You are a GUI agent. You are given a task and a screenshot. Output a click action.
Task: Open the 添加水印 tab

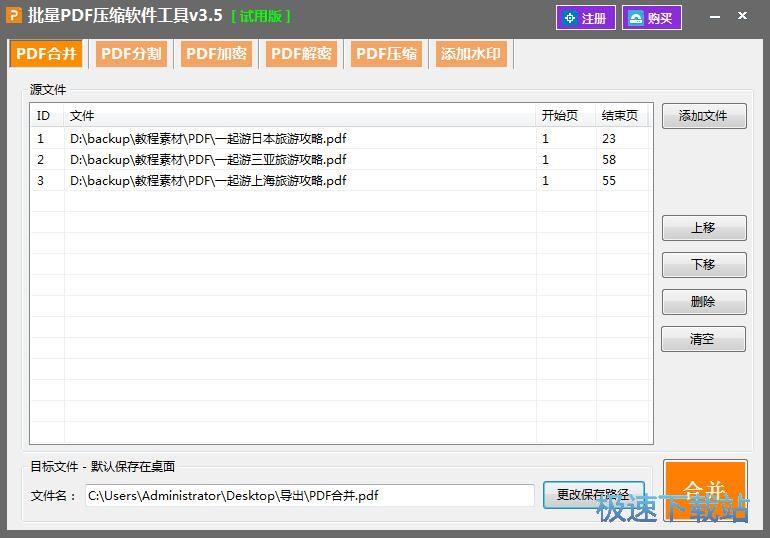471,54
